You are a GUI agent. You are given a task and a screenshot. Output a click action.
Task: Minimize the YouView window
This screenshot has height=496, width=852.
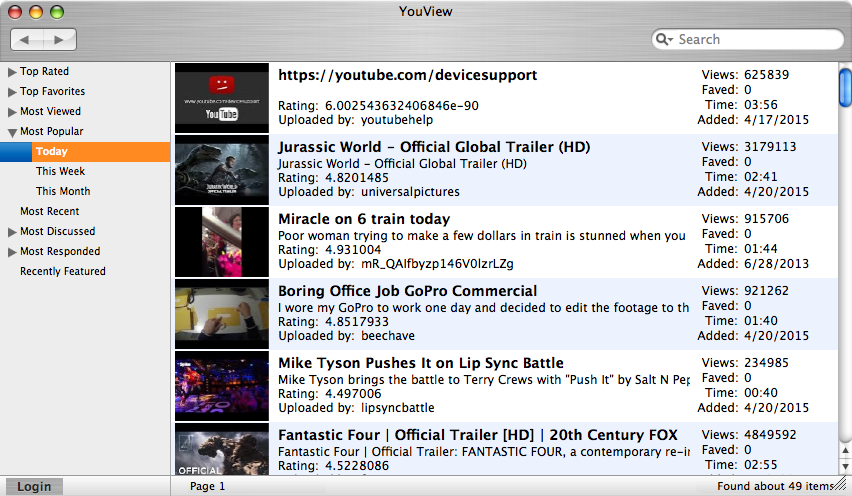click(x=36, y=11)
